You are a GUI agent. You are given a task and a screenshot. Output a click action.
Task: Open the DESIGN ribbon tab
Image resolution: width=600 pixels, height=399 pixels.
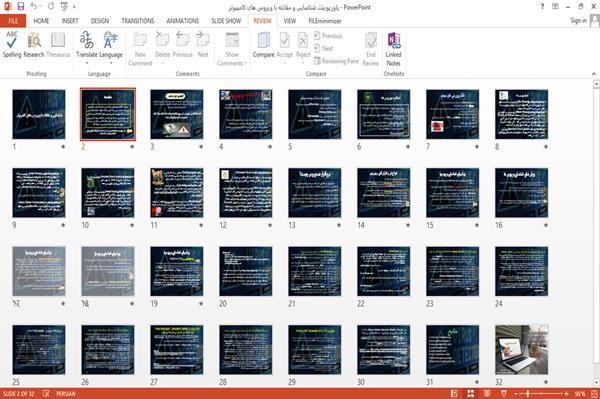pyautogui.click(x=100, y=21)
